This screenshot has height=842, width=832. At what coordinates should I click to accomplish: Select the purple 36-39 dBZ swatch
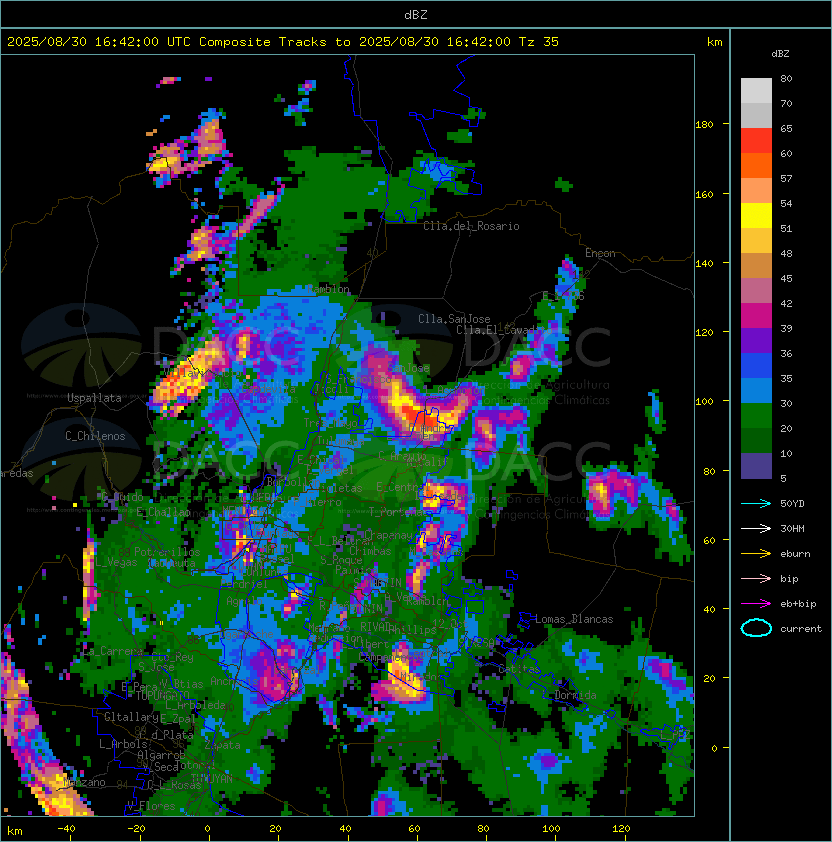tap(756, 341)
